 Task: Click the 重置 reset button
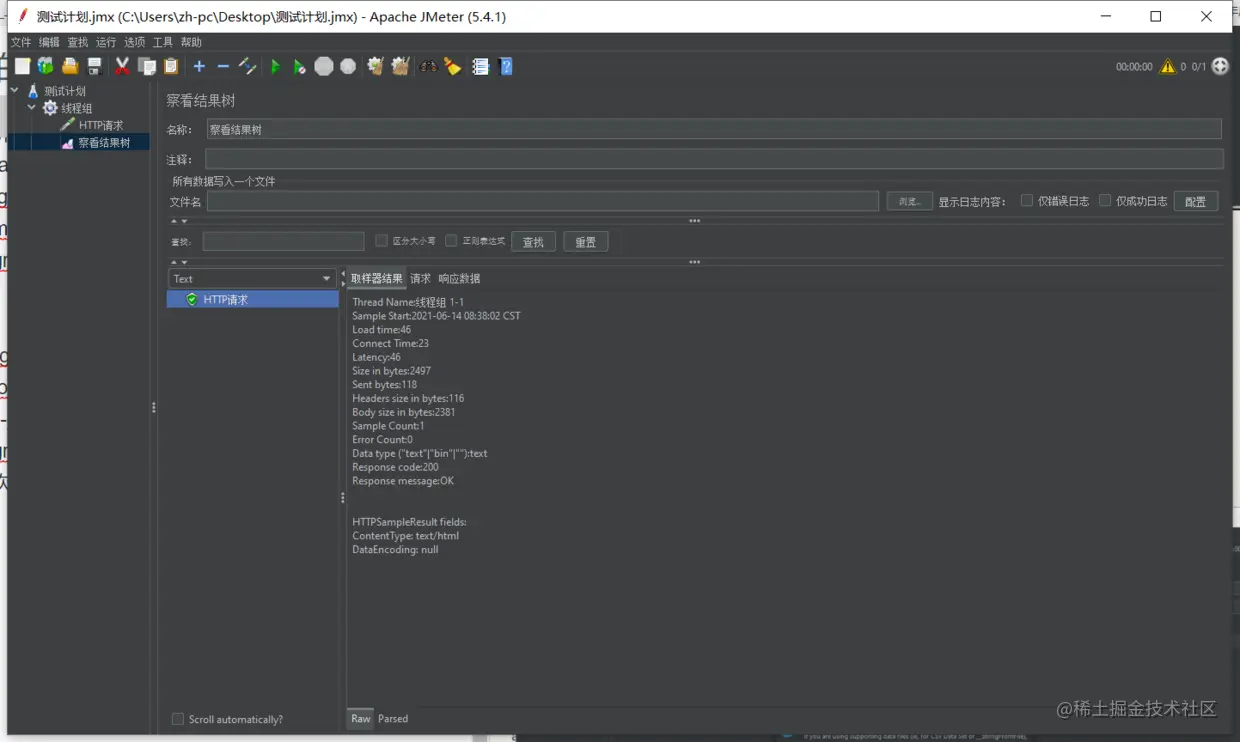pyautogui.click(x=586, y=242)
